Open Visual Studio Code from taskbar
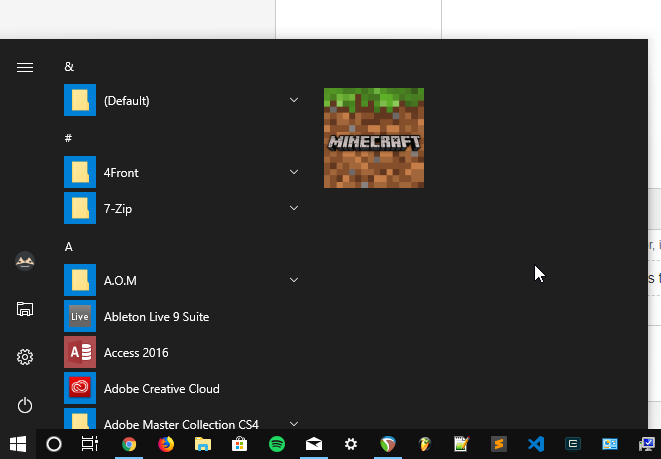661x459 pixels. [x=536, y=444]
